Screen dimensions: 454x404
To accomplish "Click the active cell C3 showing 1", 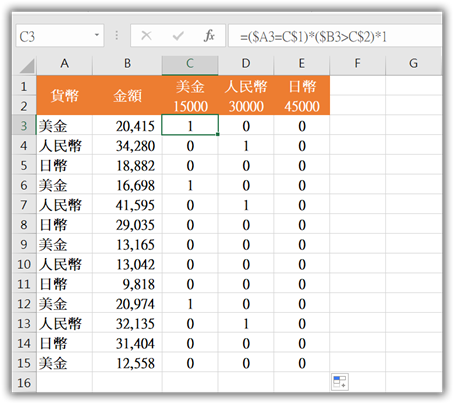I will (x=190, y=125).
